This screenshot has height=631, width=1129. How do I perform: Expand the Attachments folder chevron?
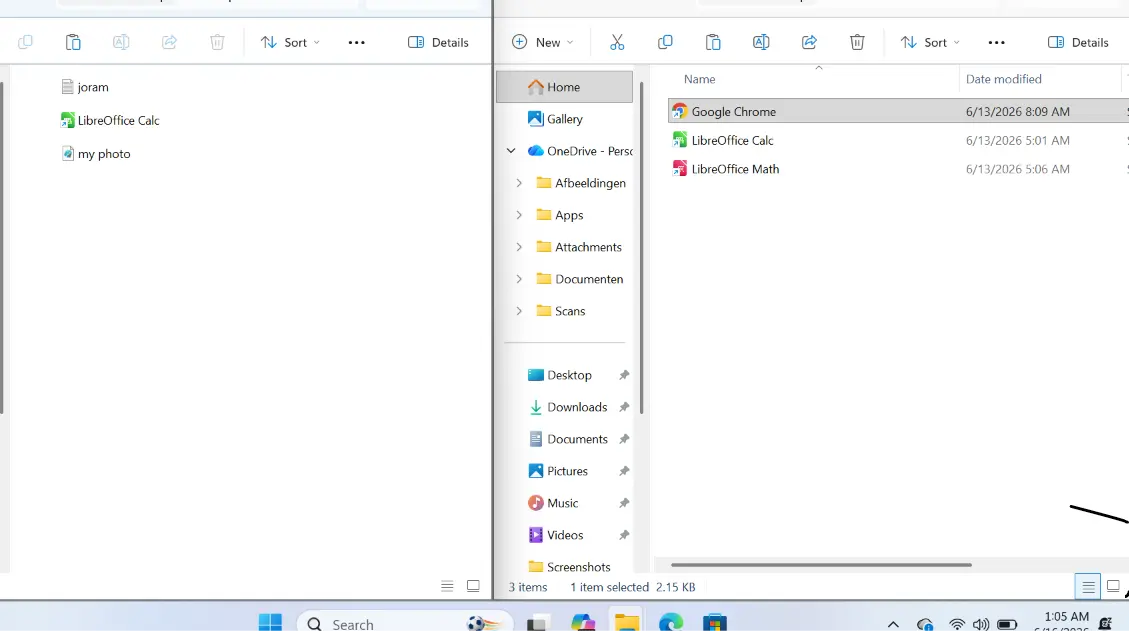(519, 247)
